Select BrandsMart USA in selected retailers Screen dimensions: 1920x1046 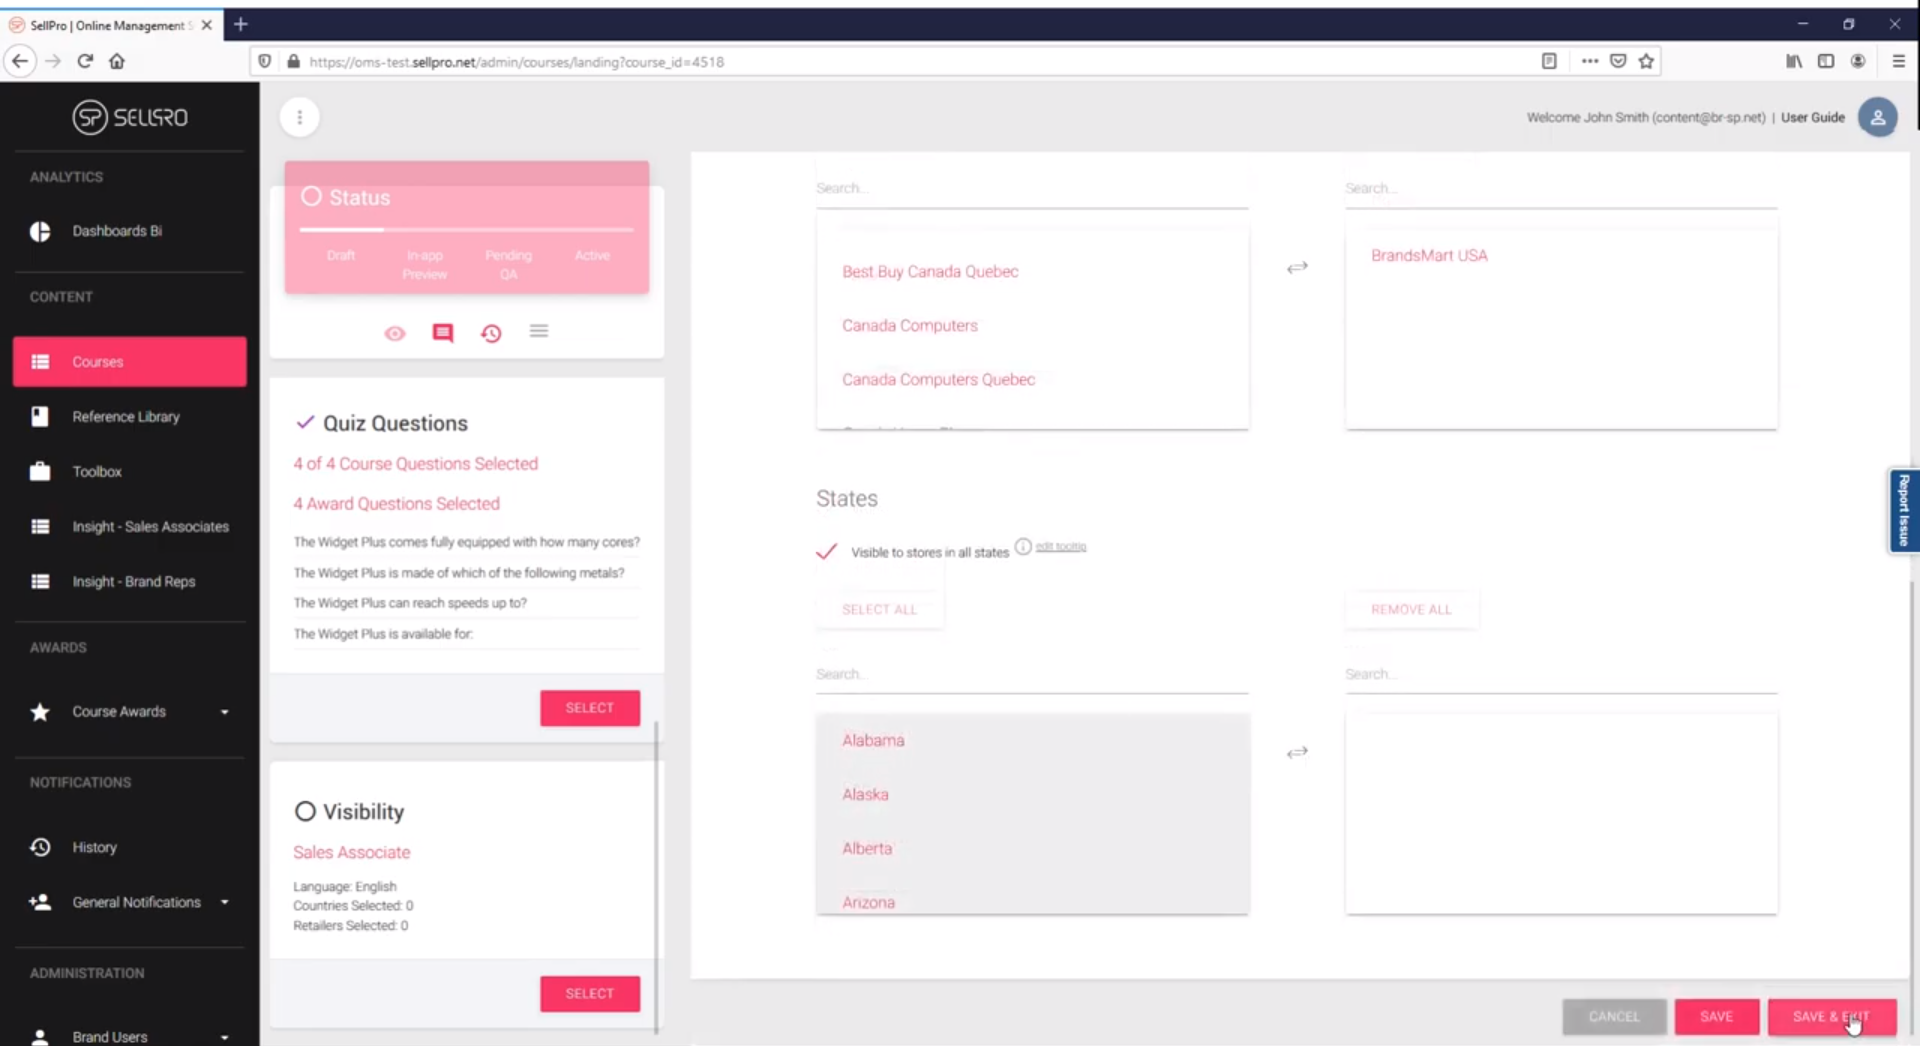coord(1429,255)
